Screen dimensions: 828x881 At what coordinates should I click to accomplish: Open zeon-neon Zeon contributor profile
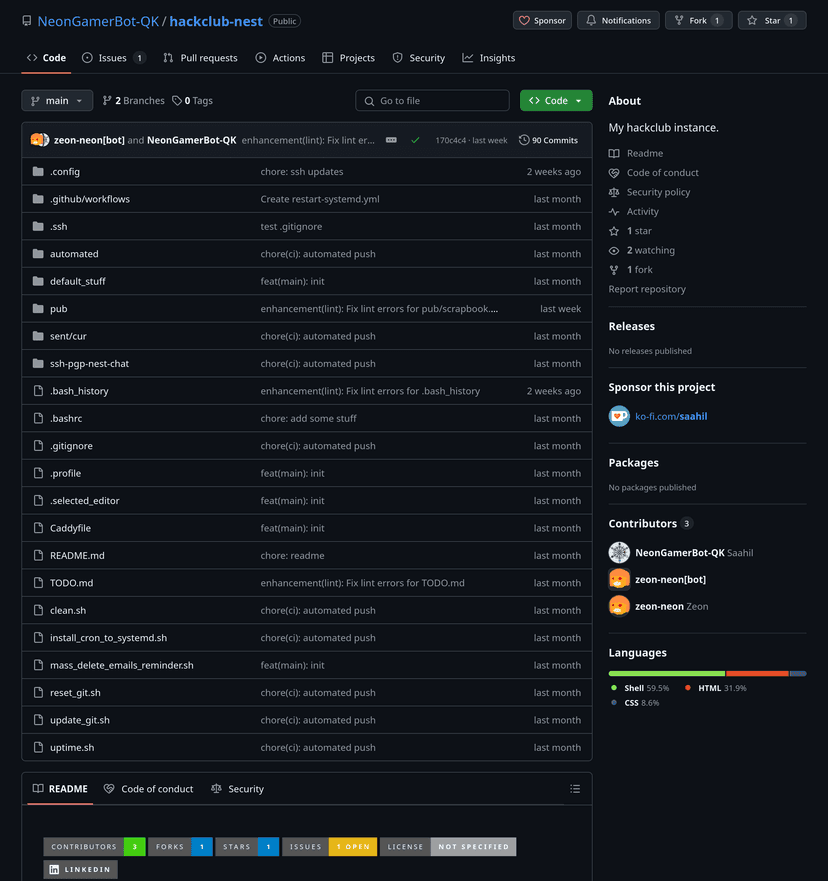(x=671, y=606)
